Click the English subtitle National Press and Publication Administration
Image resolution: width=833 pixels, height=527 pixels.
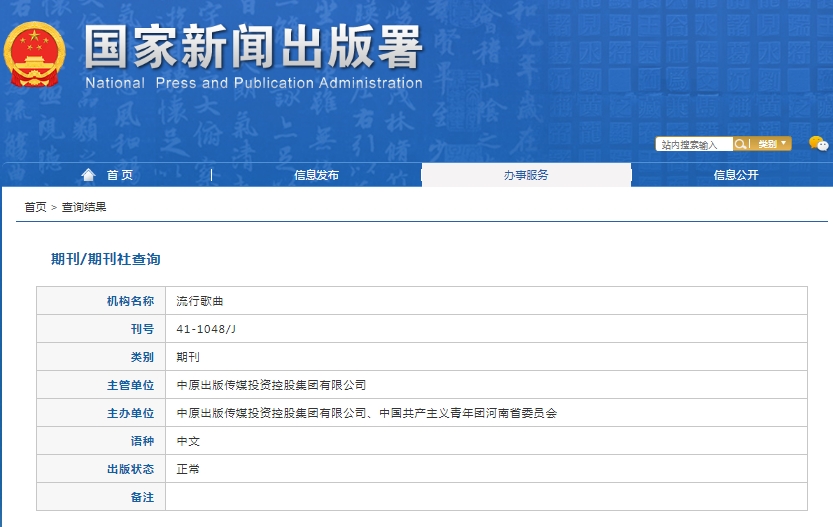253,83
